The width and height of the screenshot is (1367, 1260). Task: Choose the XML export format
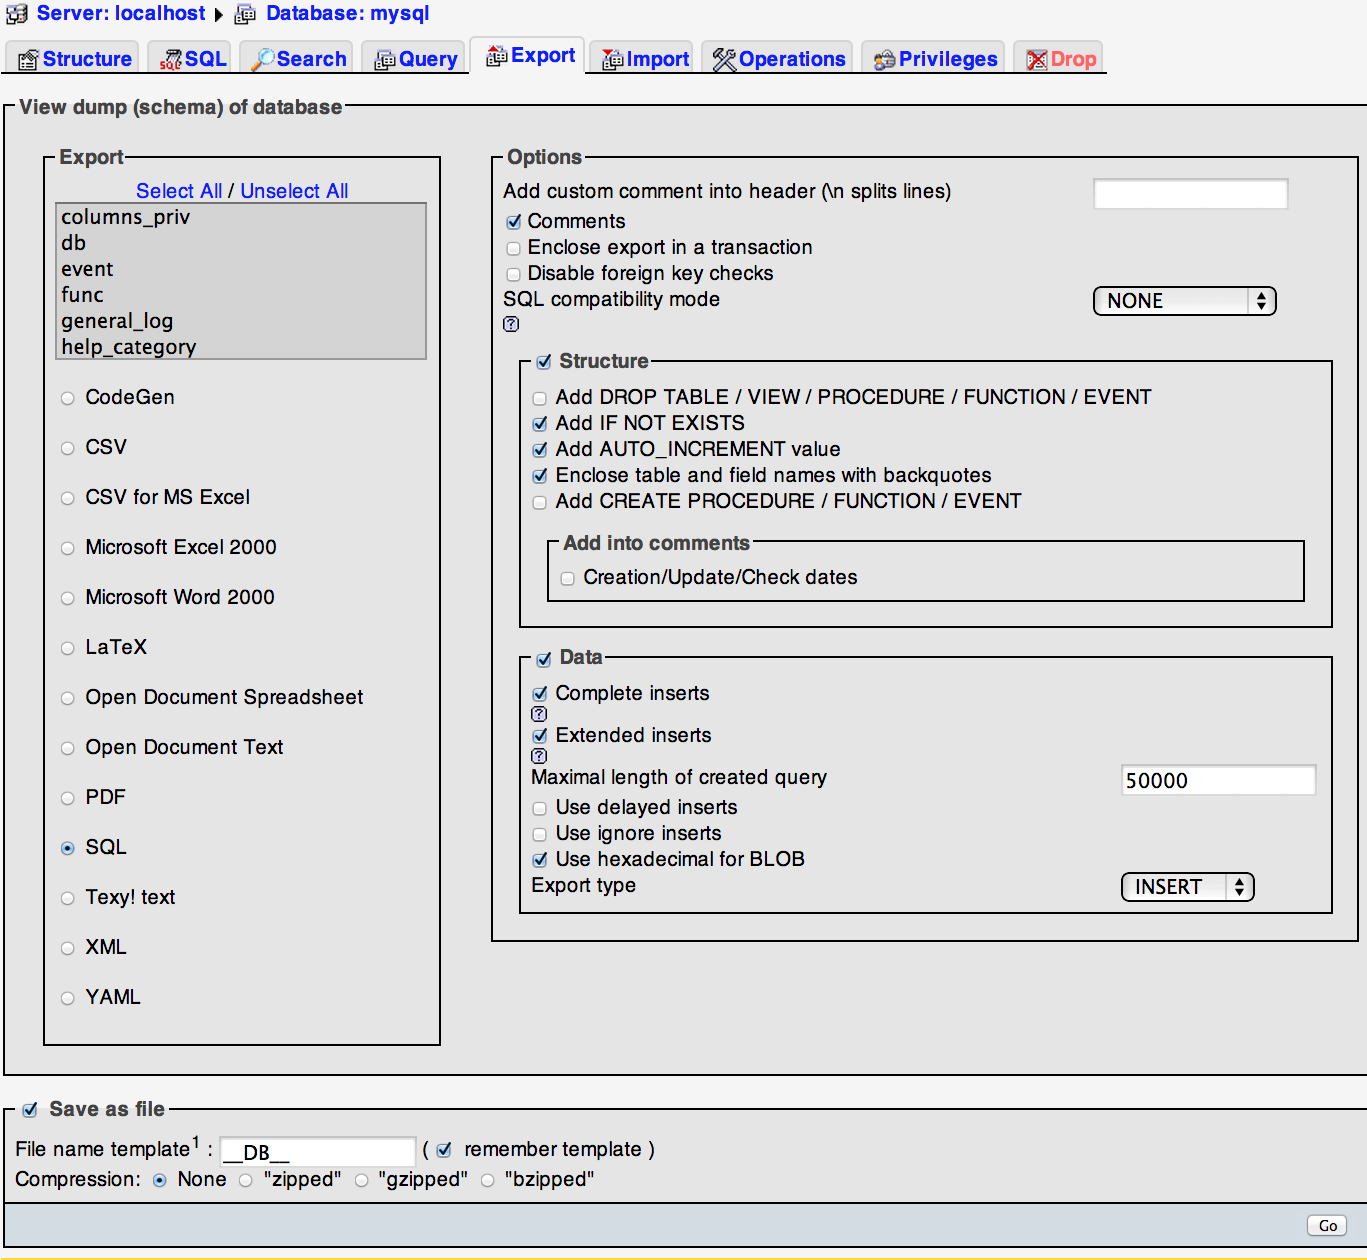pyautogui.click(x=68, y=948)
